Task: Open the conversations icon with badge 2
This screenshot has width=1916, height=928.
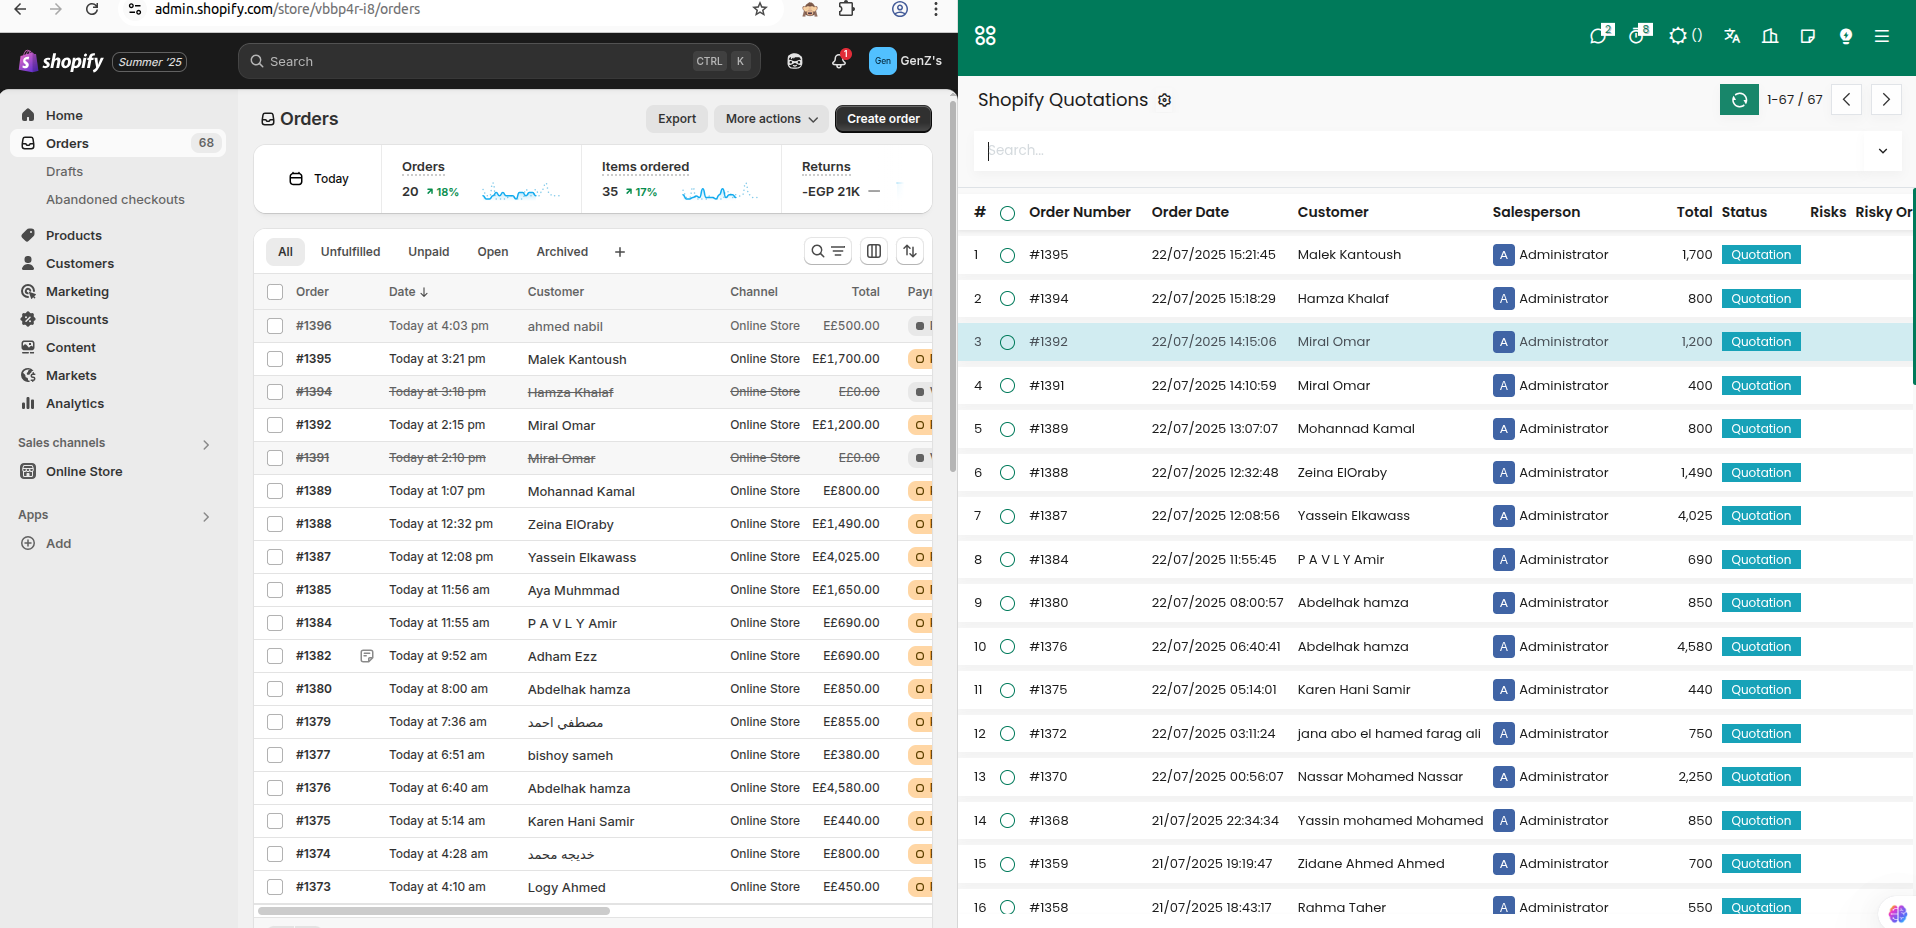Action: coord(1600,36)
